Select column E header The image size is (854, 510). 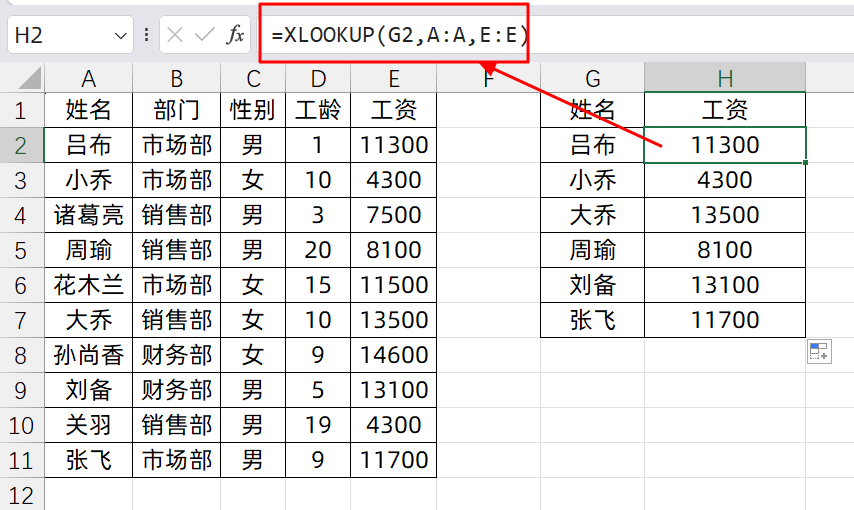coord(394,78)
